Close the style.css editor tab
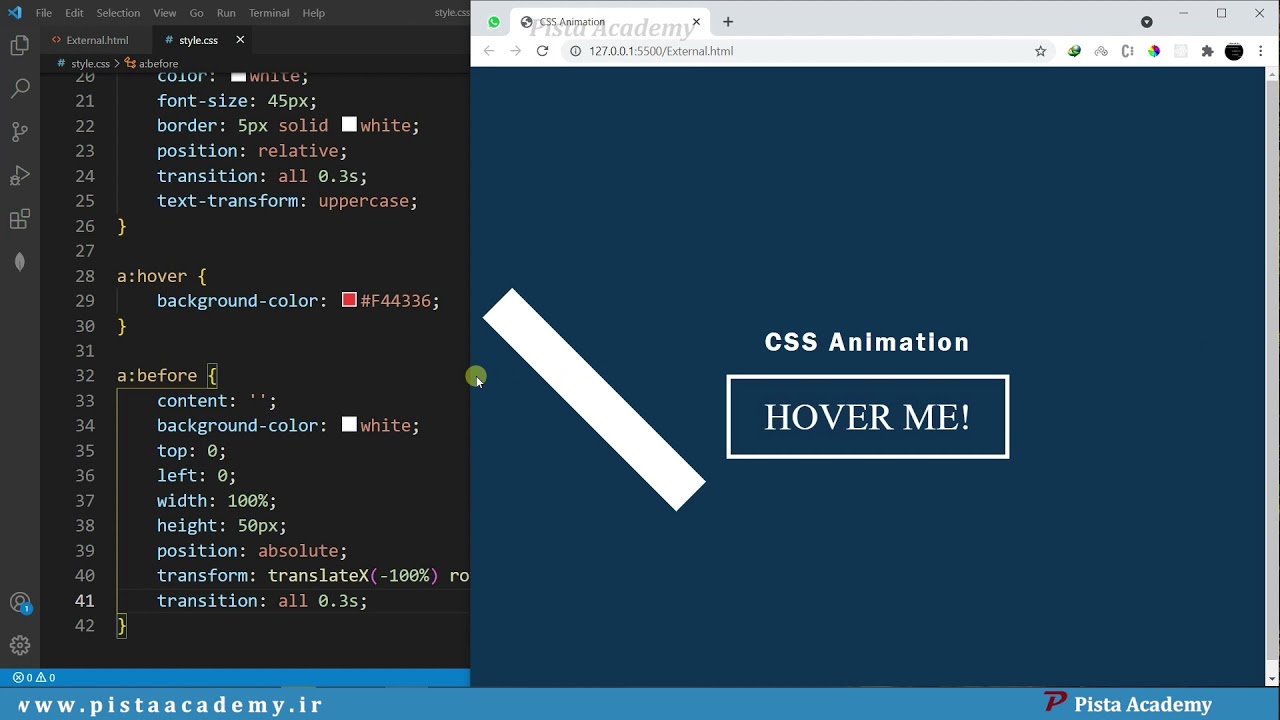 (240, 40)
